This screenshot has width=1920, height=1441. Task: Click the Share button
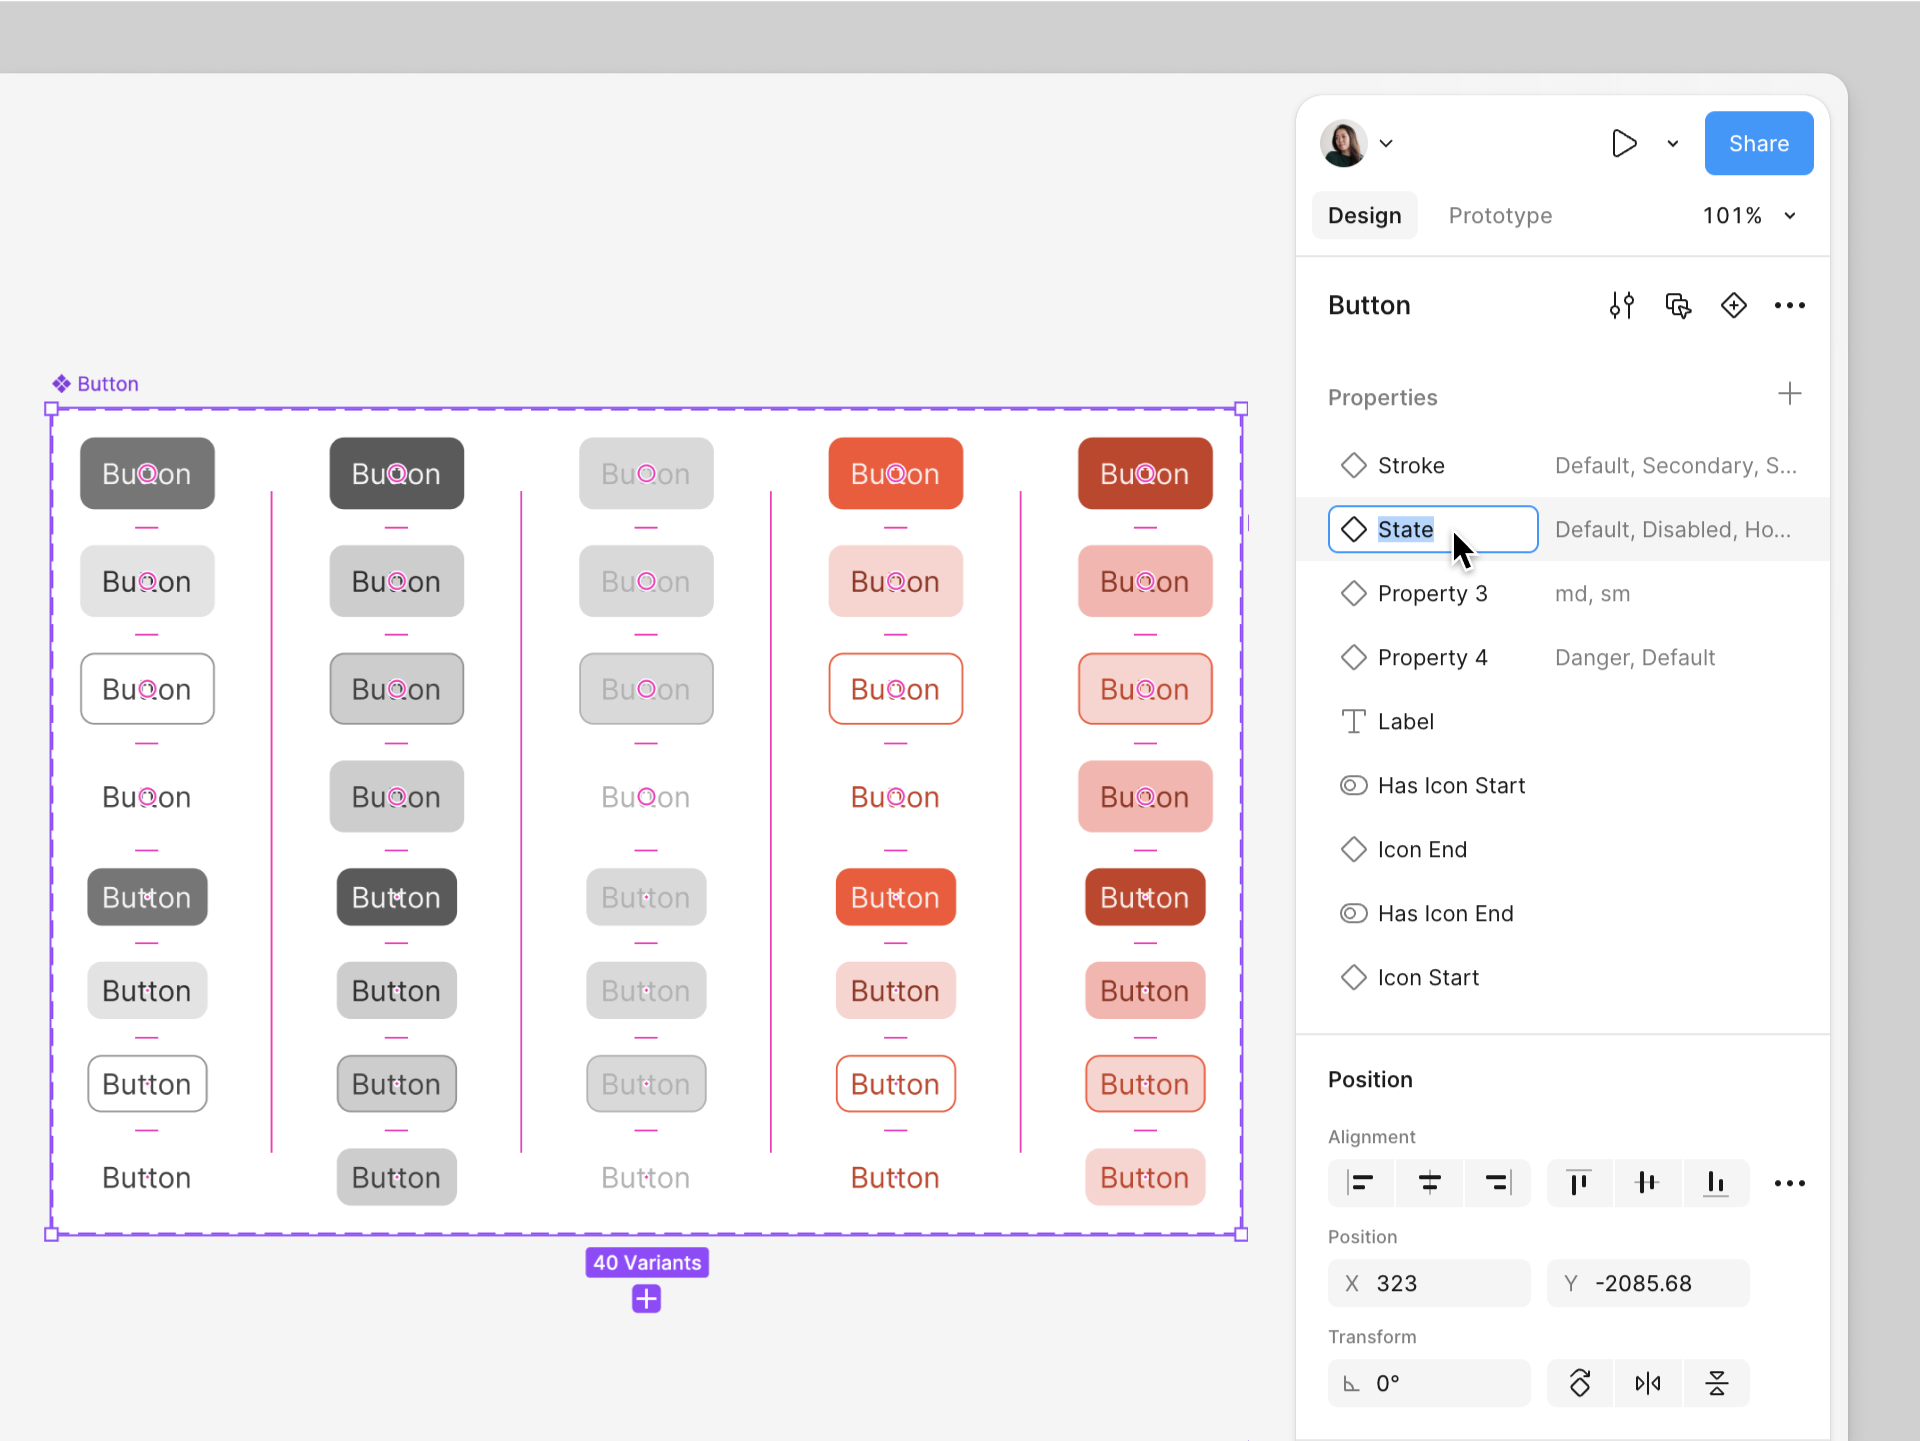pyautogui.click(x=1758, y=143)
